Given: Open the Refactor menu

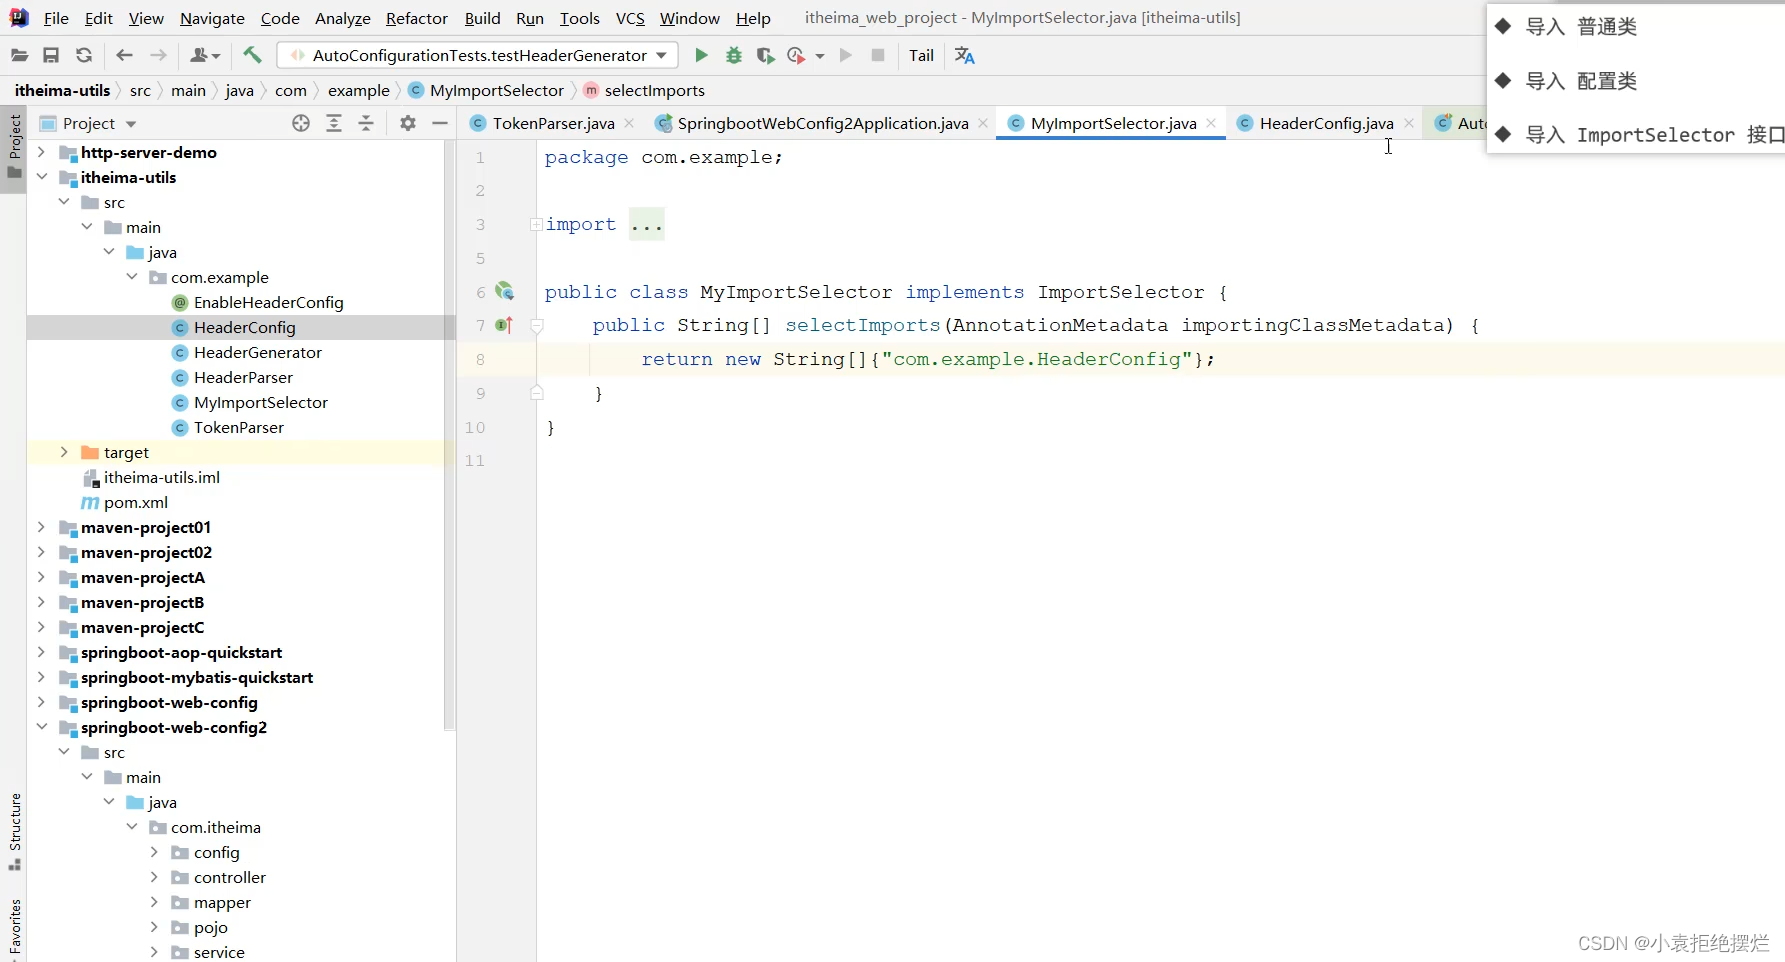Looking at the screenshot, I should 417,18.
